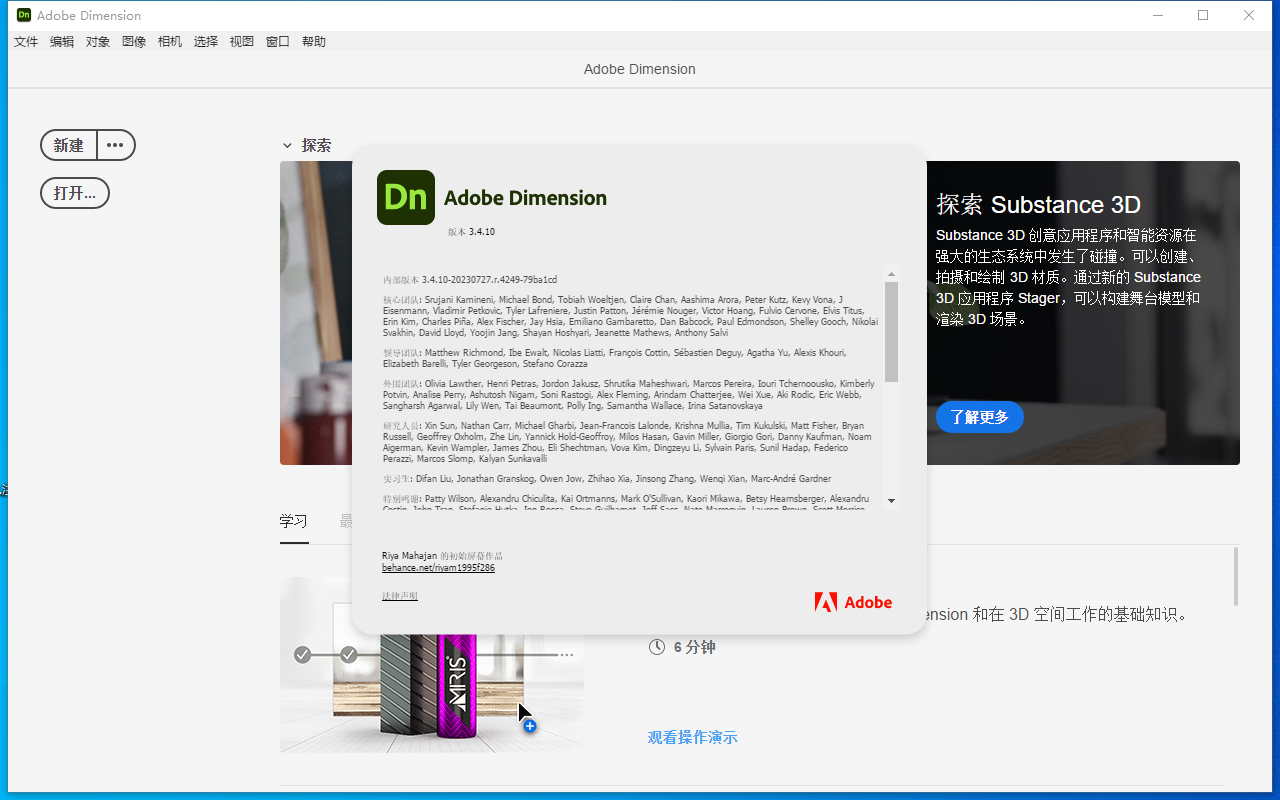
Task: Open the ••• menu beside 新建
Action: (x=114, y=145)
